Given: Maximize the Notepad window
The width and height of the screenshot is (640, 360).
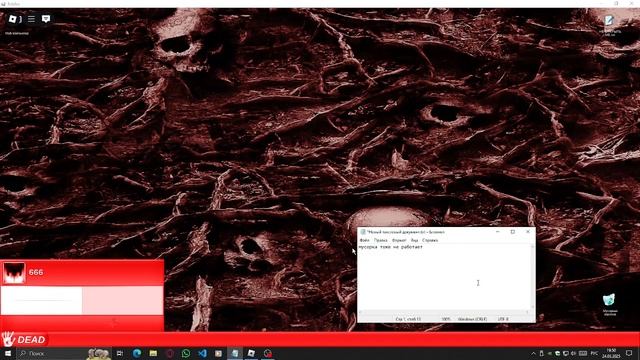Looking at the screenshot, I should [x=513, y=232].
